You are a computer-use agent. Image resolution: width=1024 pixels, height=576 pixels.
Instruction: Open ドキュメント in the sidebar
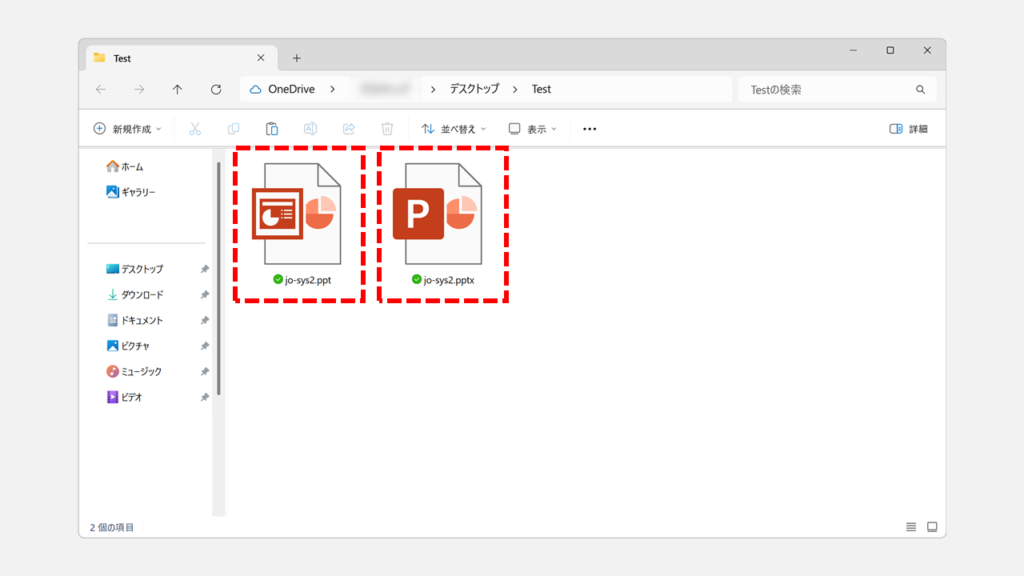click(x=135, y=320)
